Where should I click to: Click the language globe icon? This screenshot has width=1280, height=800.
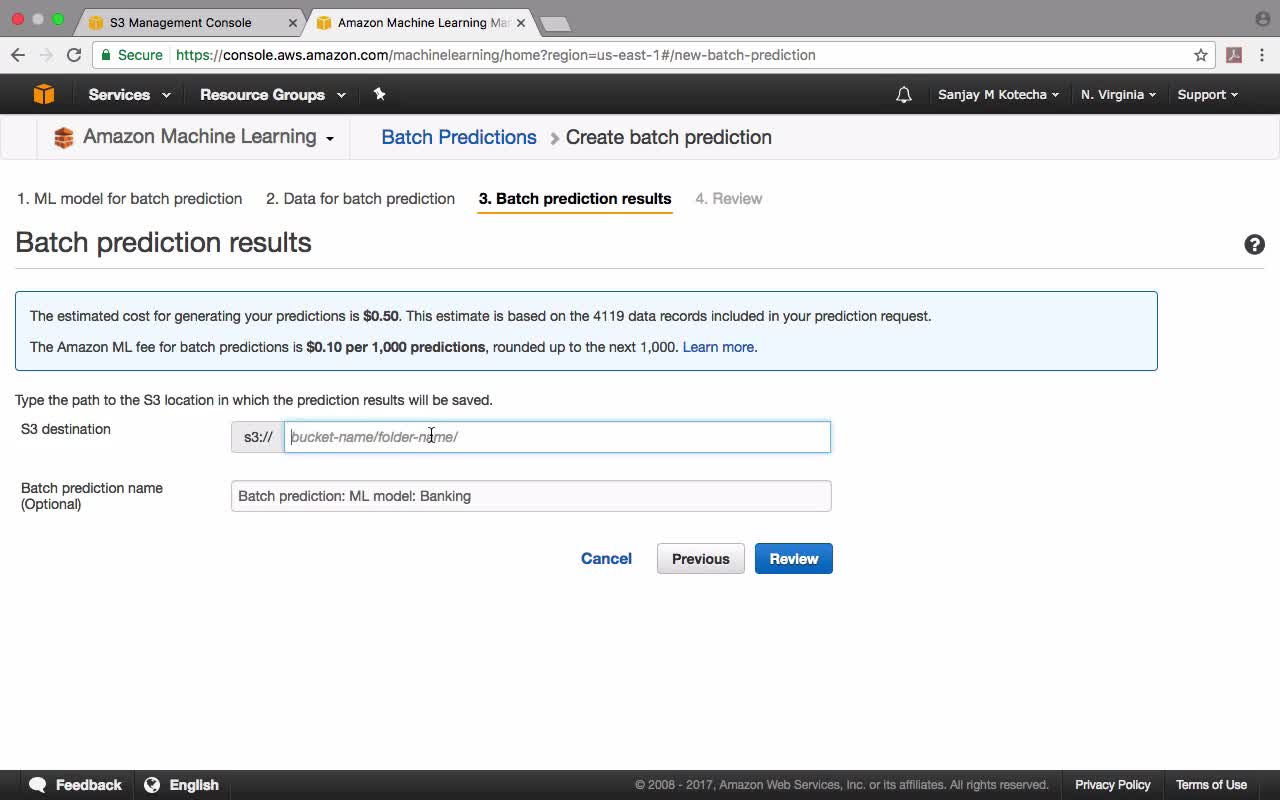click(x=152, y=785)
